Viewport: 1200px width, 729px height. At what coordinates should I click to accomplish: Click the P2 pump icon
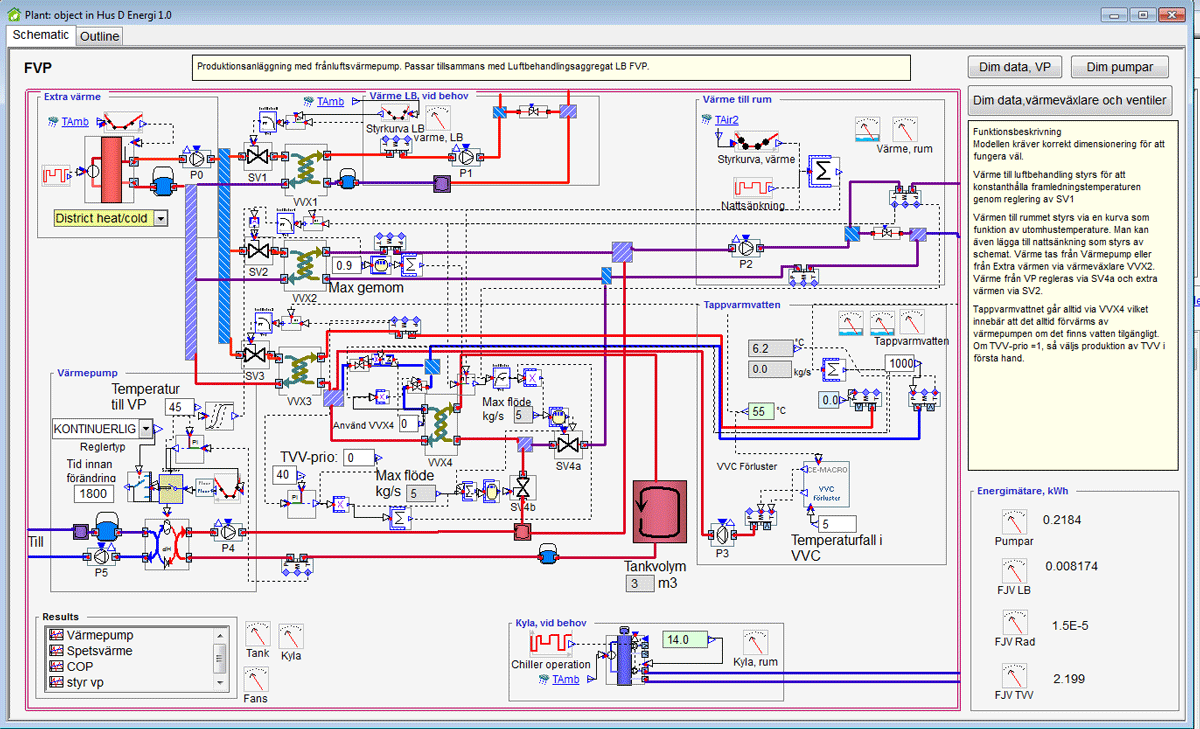(745, 247)
